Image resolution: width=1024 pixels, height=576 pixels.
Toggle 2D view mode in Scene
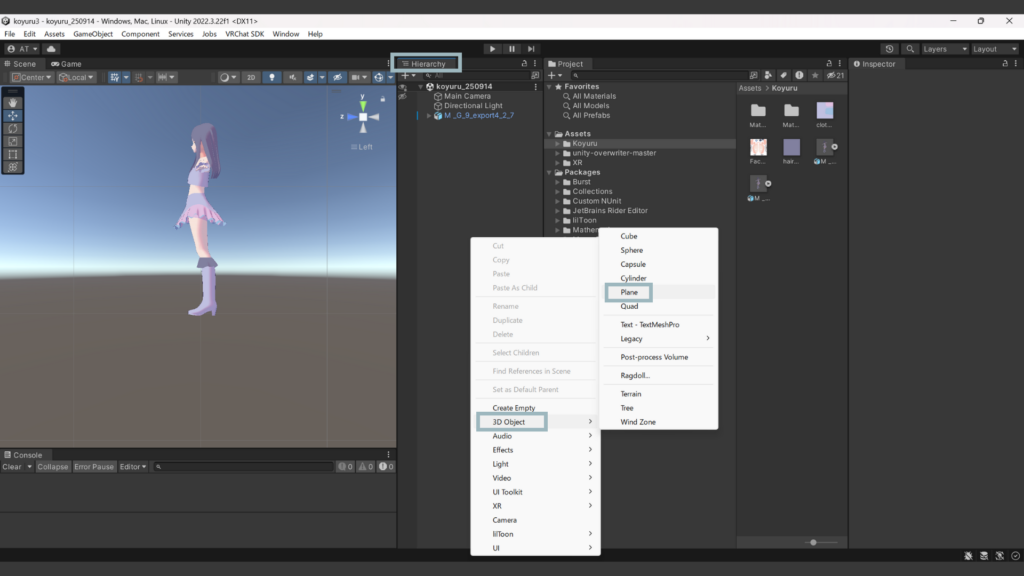coord(251,77)
